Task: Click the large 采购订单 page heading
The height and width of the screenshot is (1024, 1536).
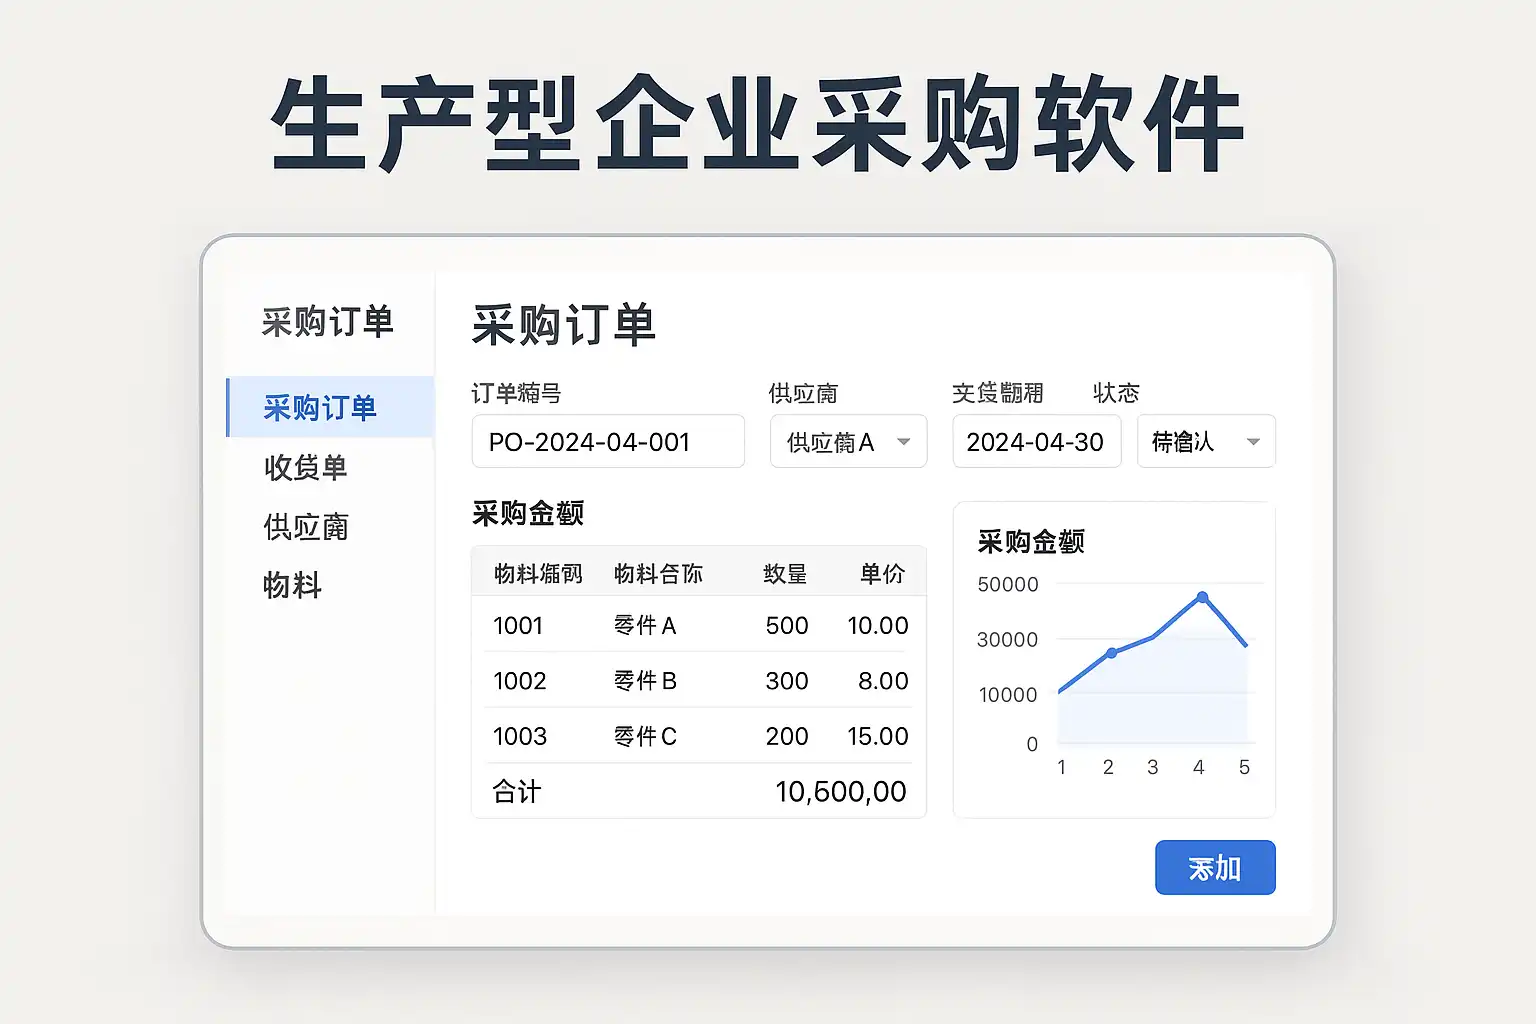Action: (x=564, y=325)
